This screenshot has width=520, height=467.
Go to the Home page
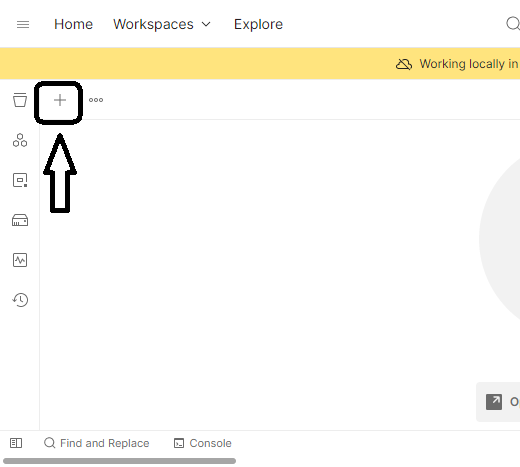point(73,24)
